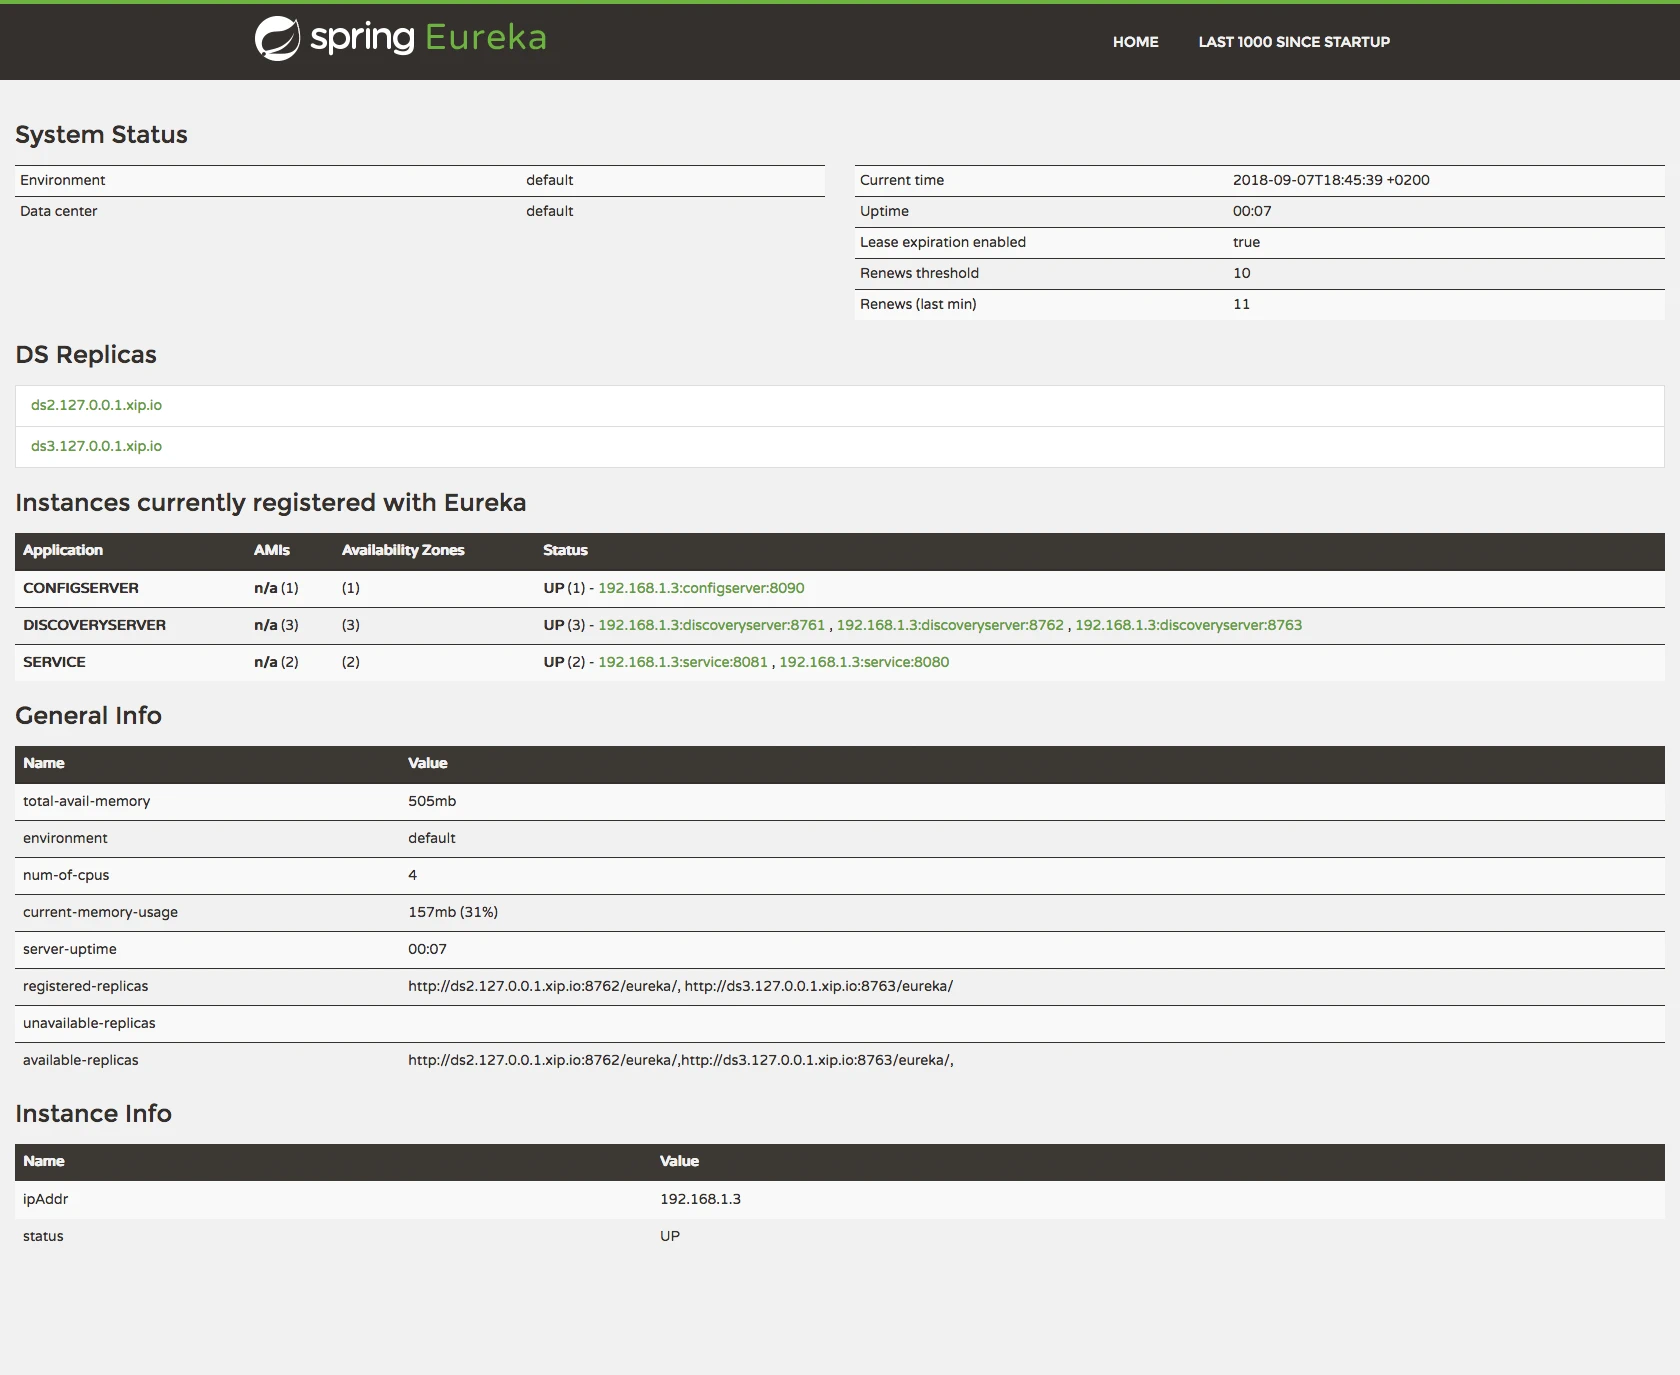Open LAST 1000 SINCE STARTUP page
Image resolution: width=1680 pixels, height=1375 pixels.
(x=1294, y=42)
